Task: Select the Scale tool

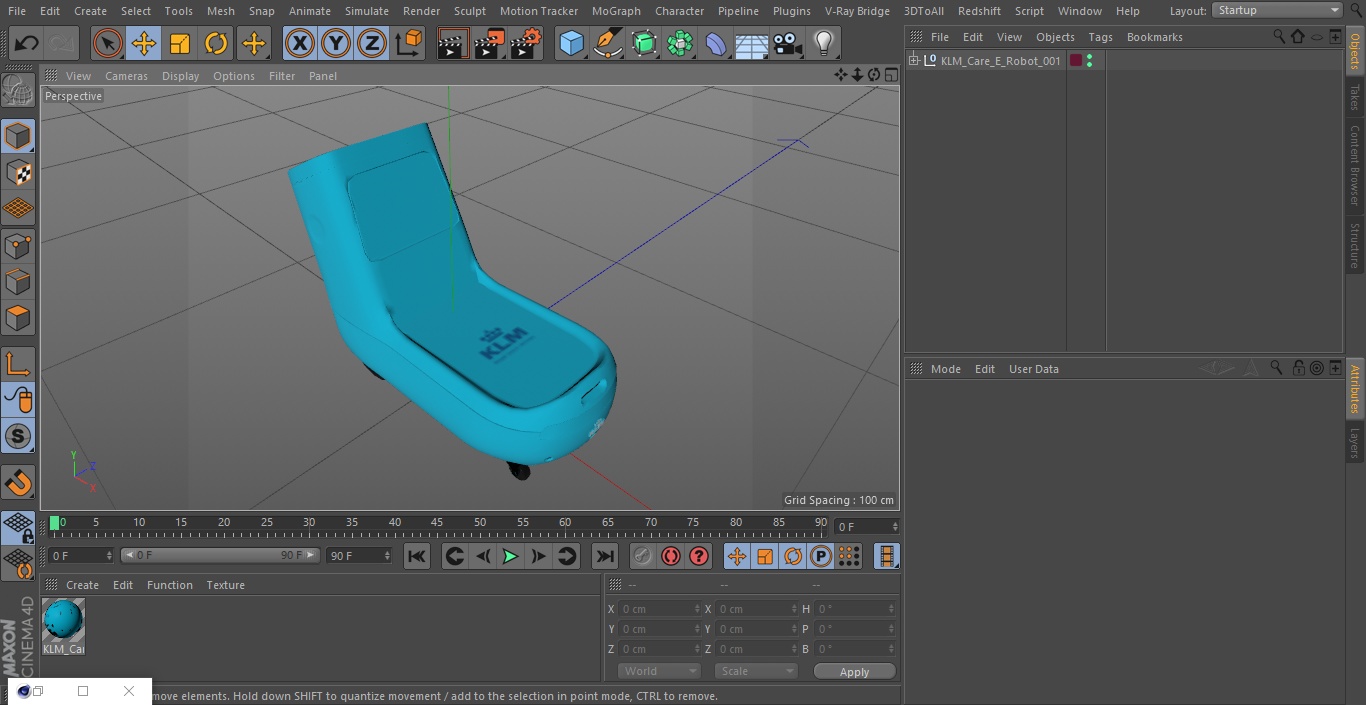Action: pyautogui.click(x=180, y=44)
